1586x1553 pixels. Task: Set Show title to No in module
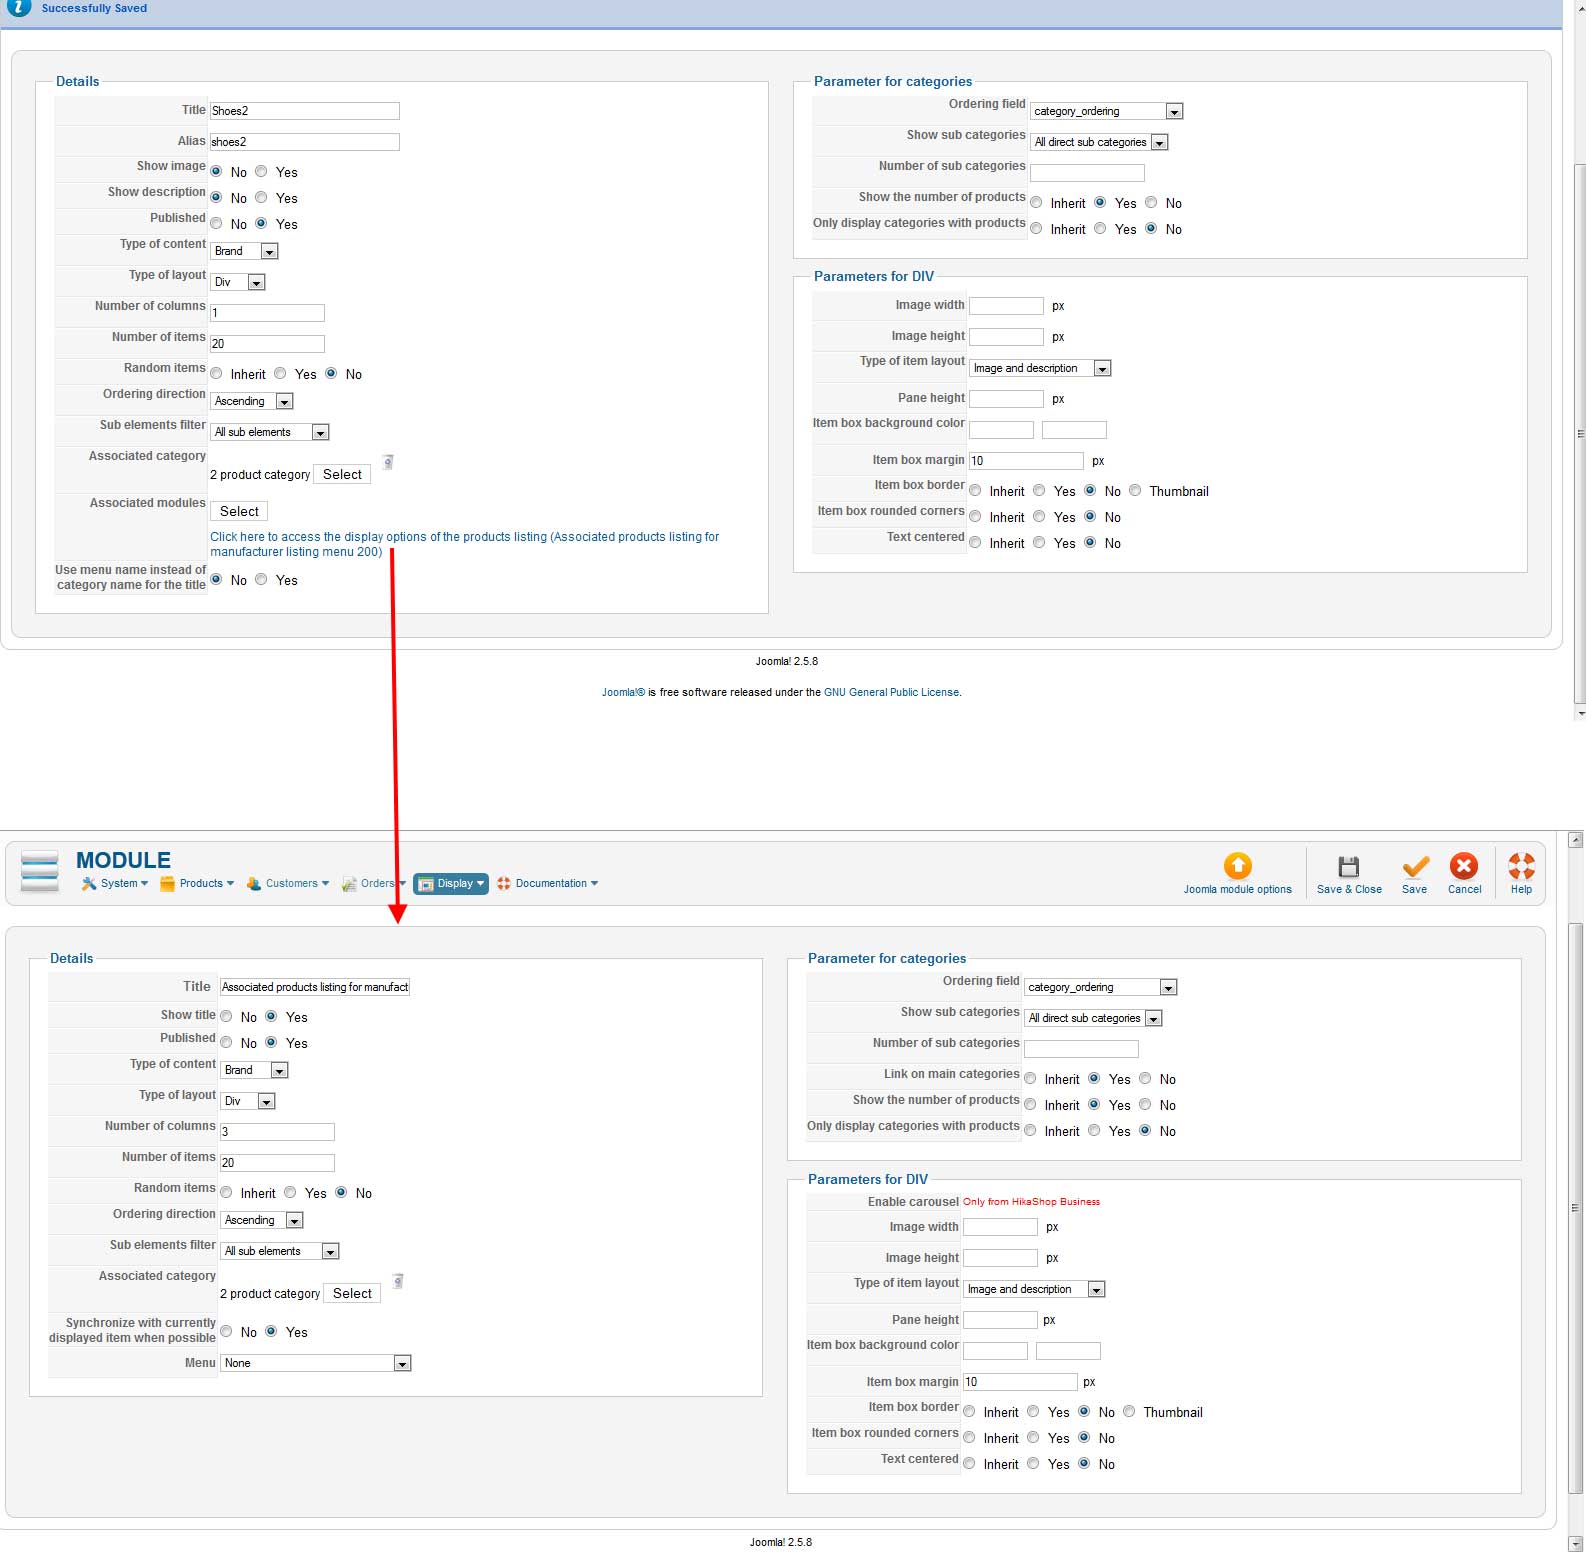226,1016
